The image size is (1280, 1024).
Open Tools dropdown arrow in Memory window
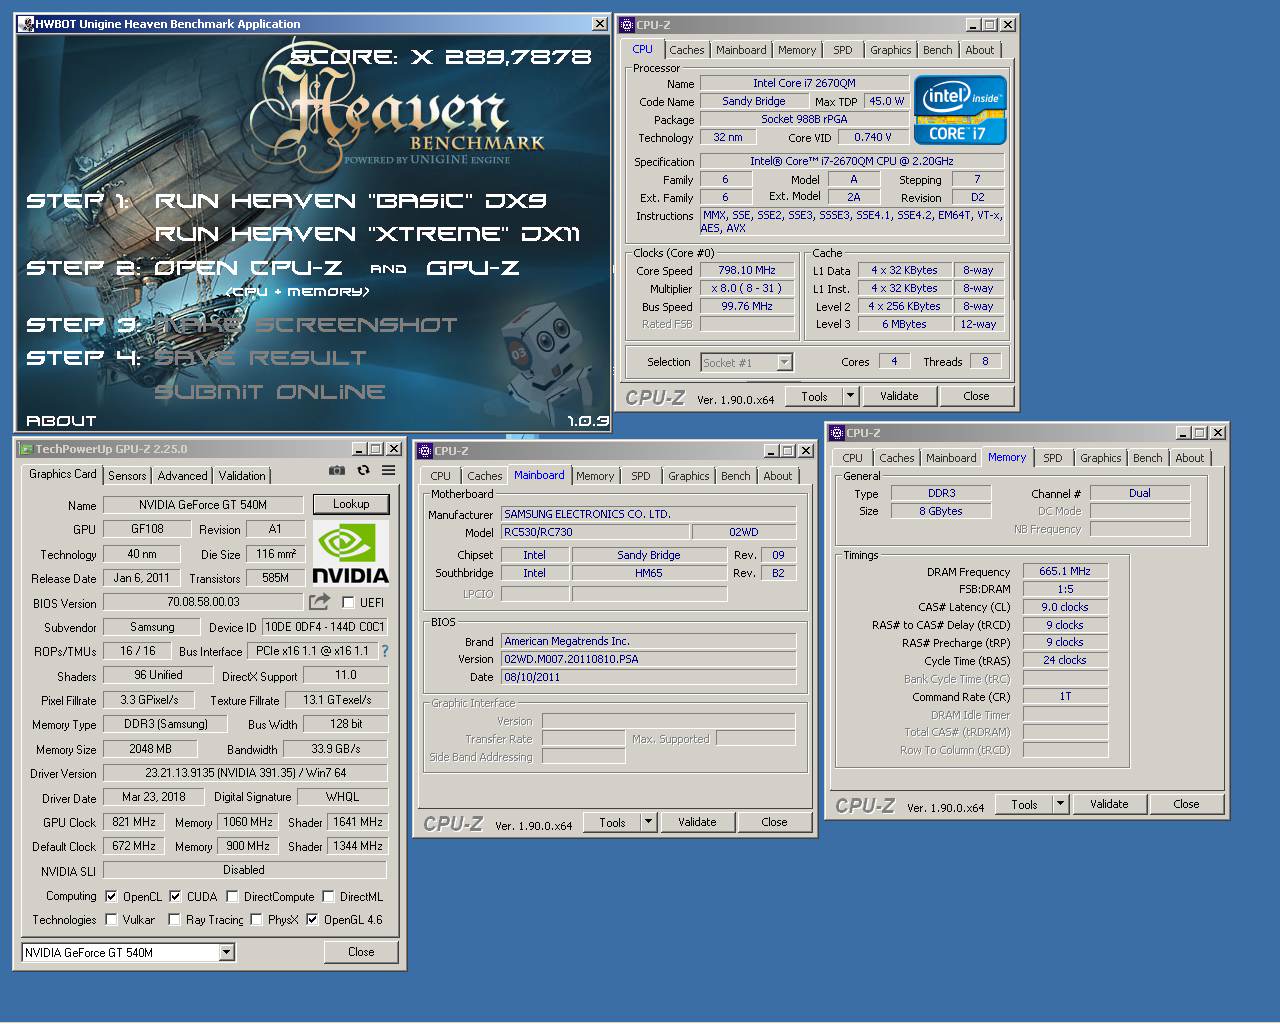1060,804
